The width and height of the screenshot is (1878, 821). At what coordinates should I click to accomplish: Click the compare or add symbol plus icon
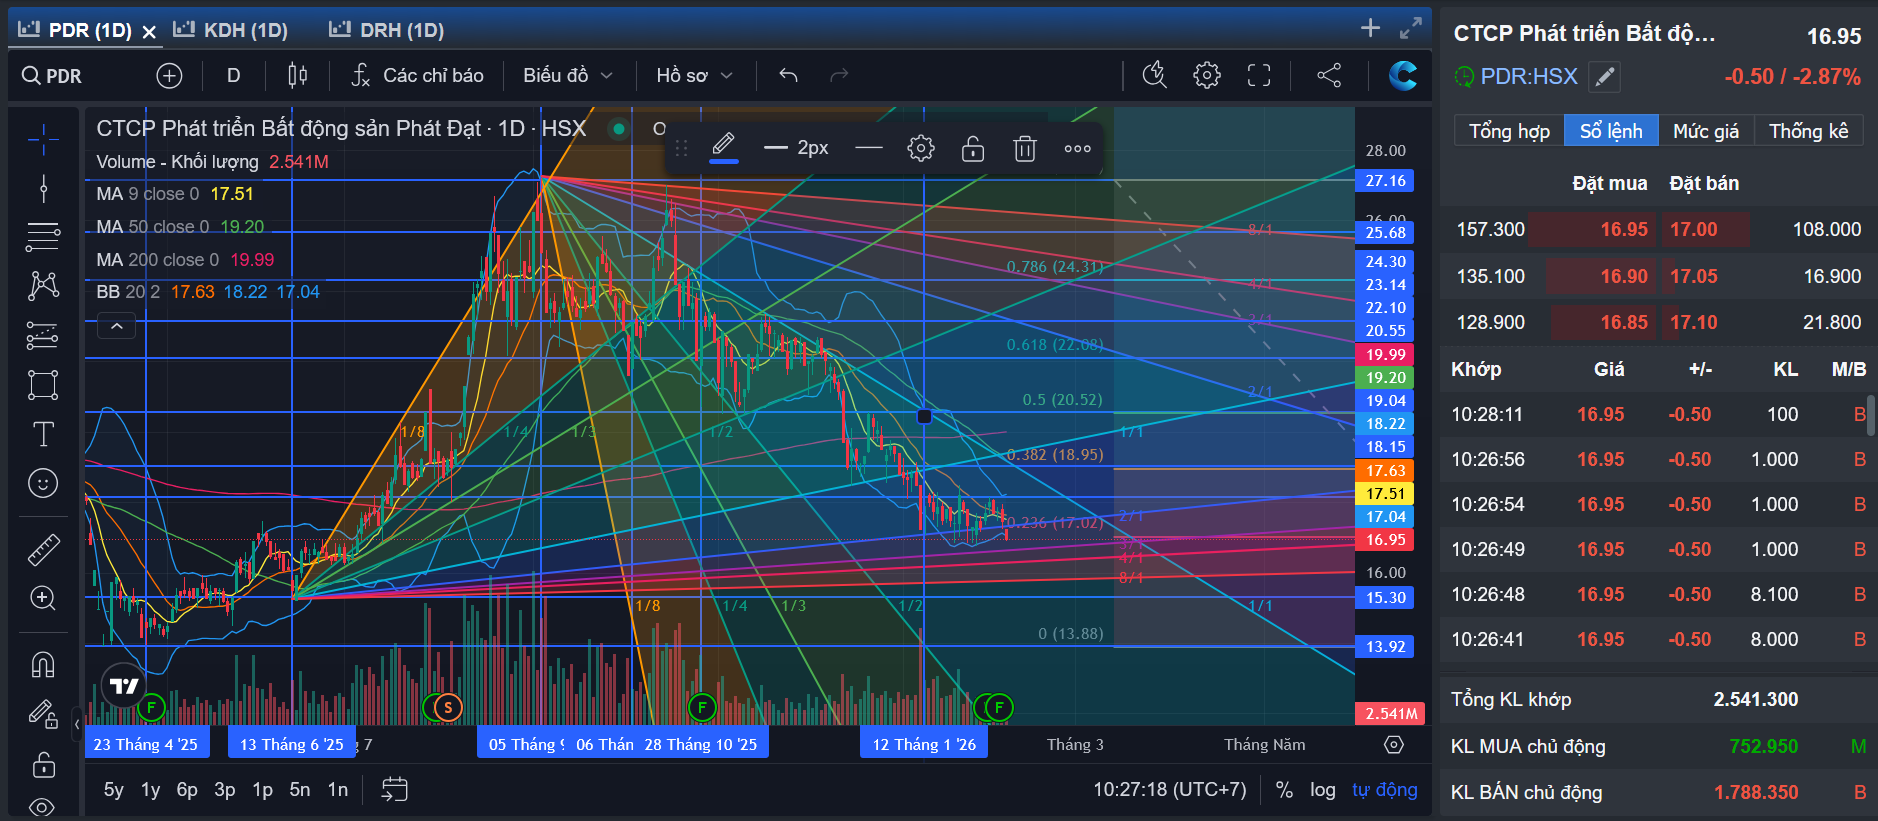click(x=169, y=76)
